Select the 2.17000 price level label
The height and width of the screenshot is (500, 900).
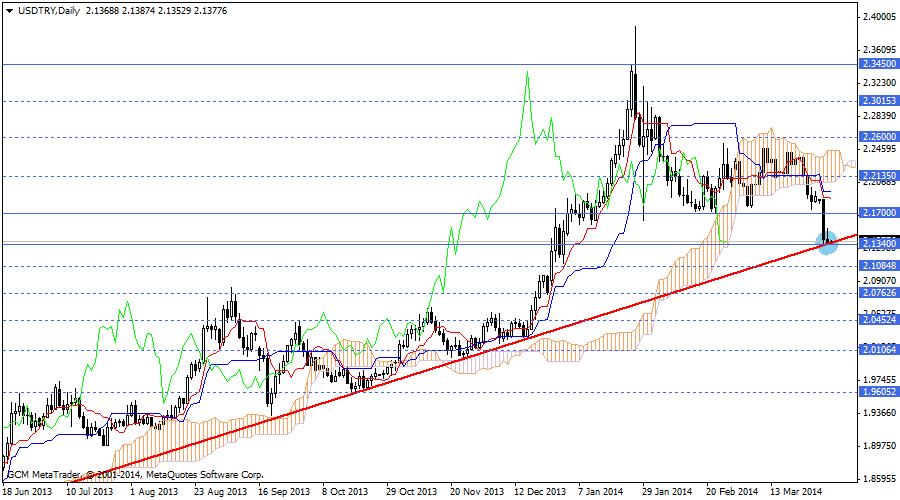(x=879, y=213)
